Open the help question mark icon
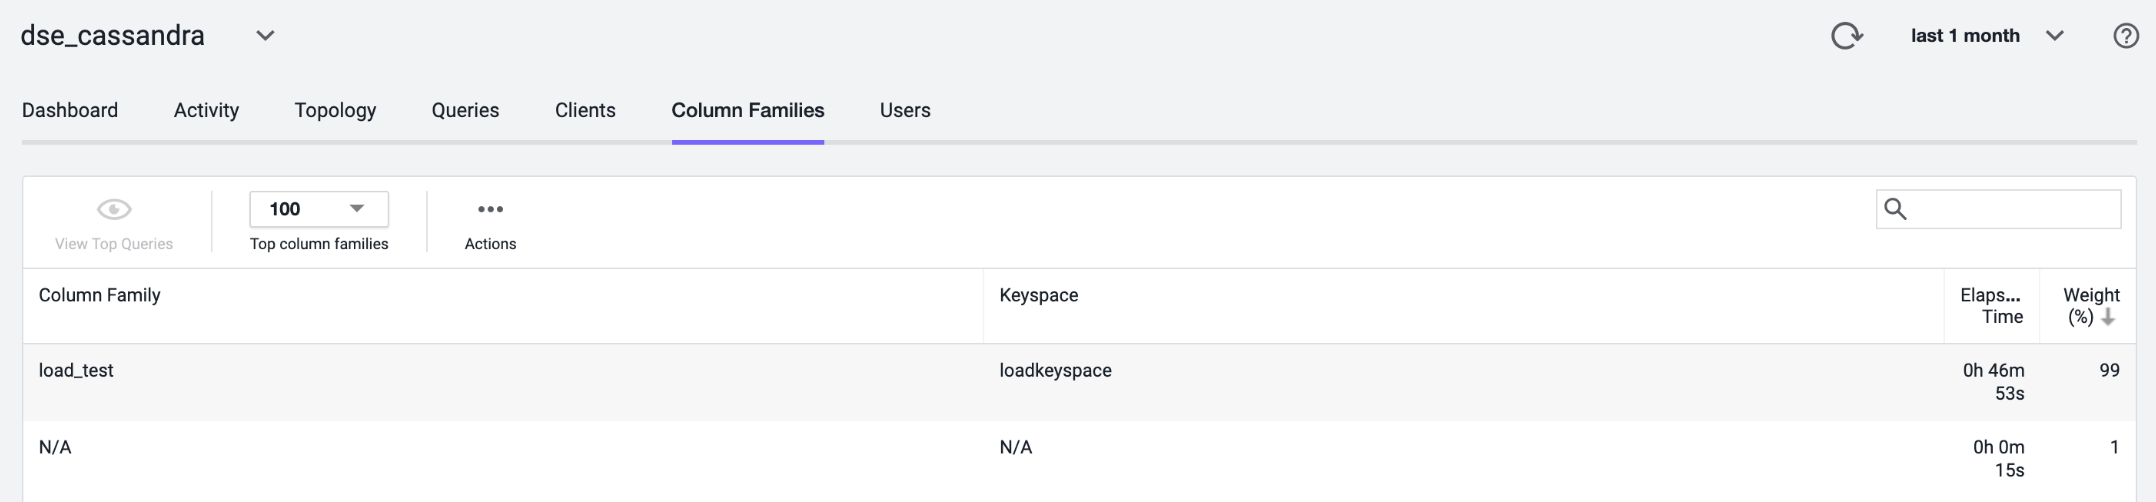Viewport: 2156px width, 502px height. point(2126,36)
